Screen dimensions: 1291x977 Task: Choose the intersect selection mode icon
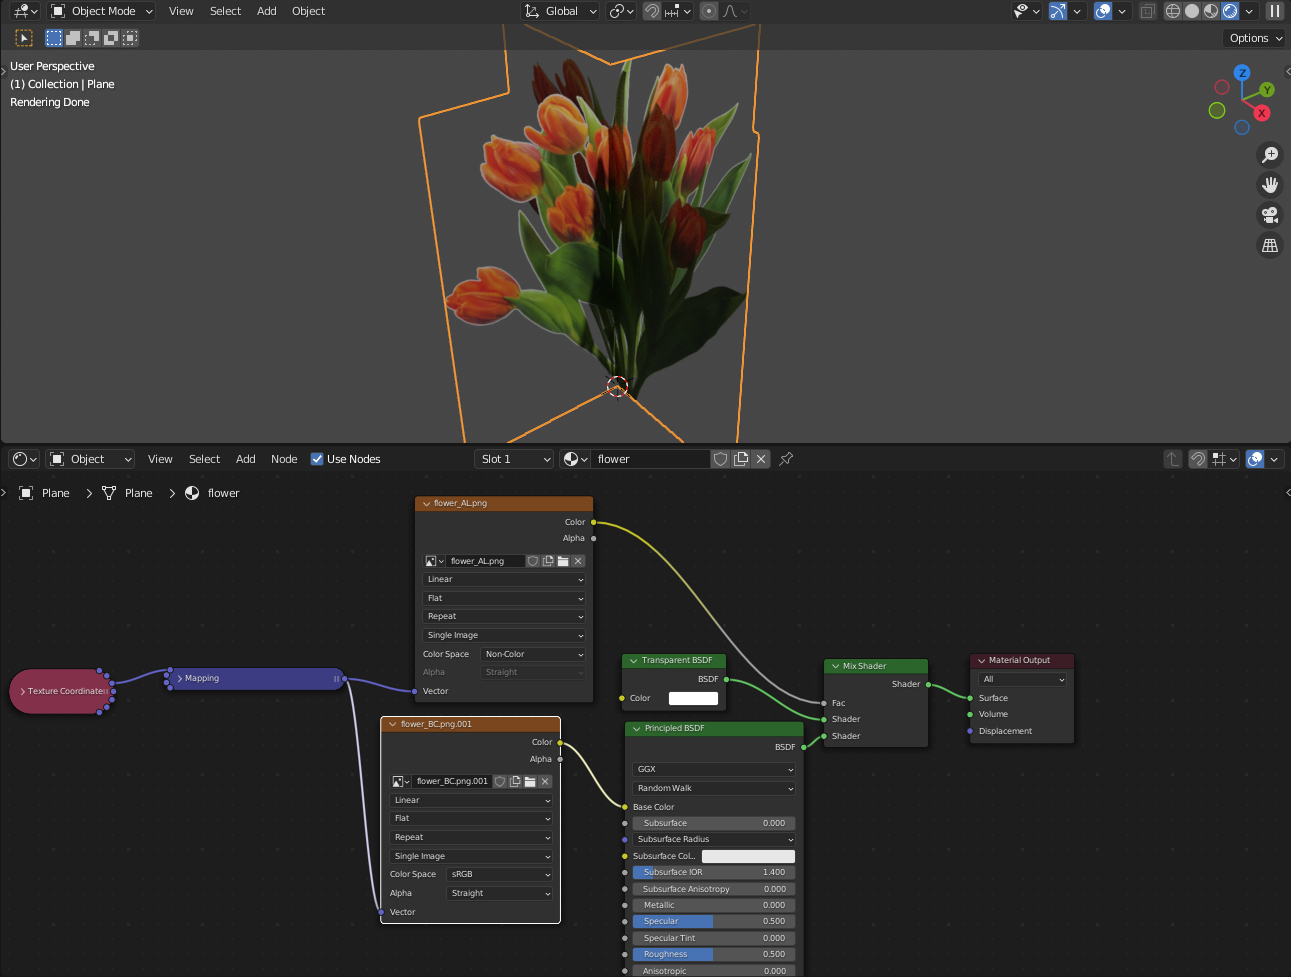pos(130,38)
